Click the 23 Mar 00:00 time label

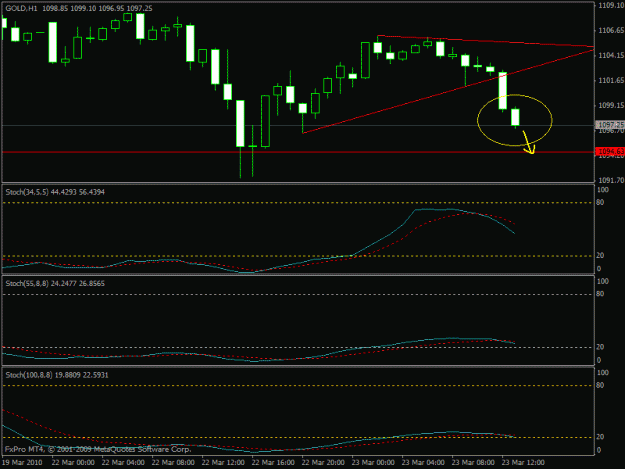coord(373,462)
